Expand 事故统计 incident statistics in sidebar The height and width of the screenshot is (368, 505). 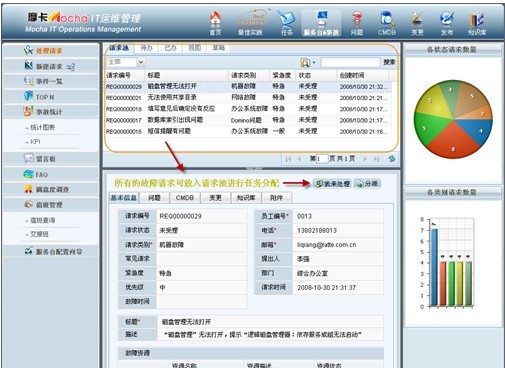click(50, 112)
